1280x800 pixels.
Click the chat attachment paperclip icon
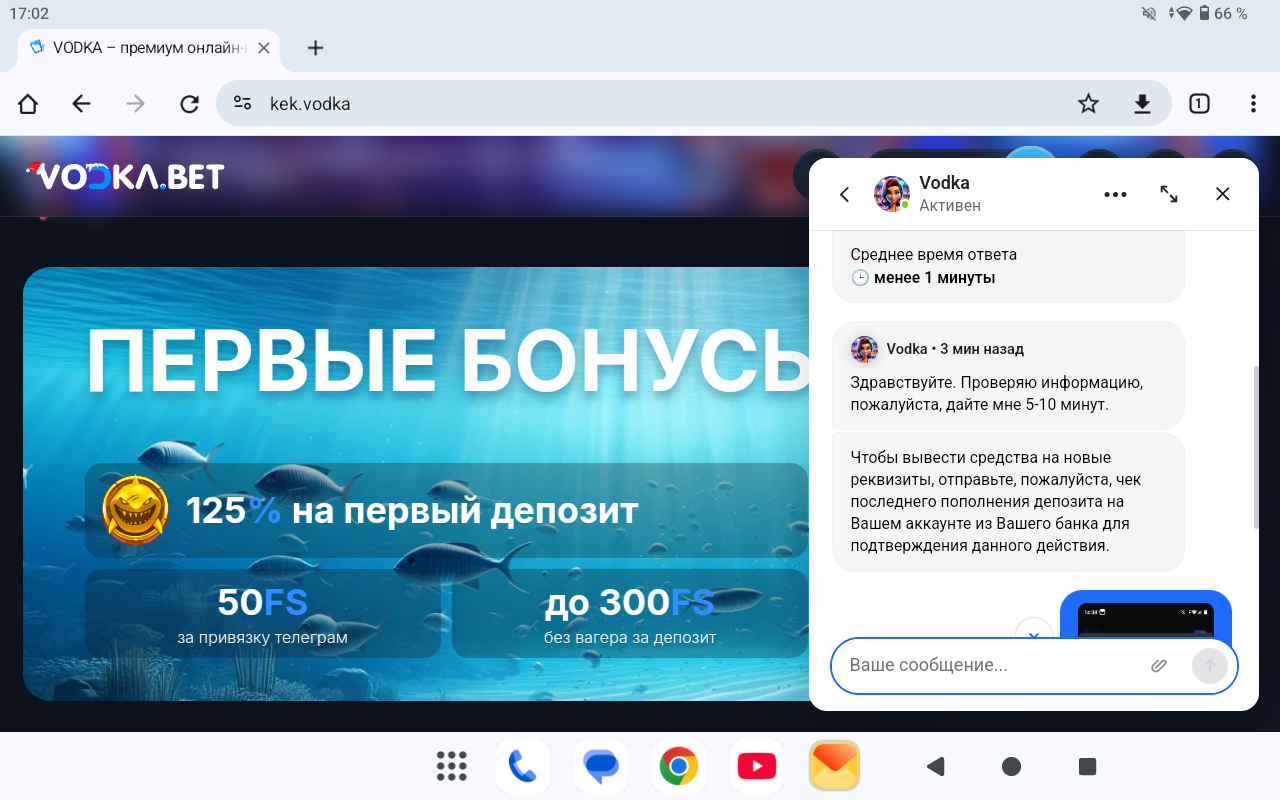[x=1158, y=666]
